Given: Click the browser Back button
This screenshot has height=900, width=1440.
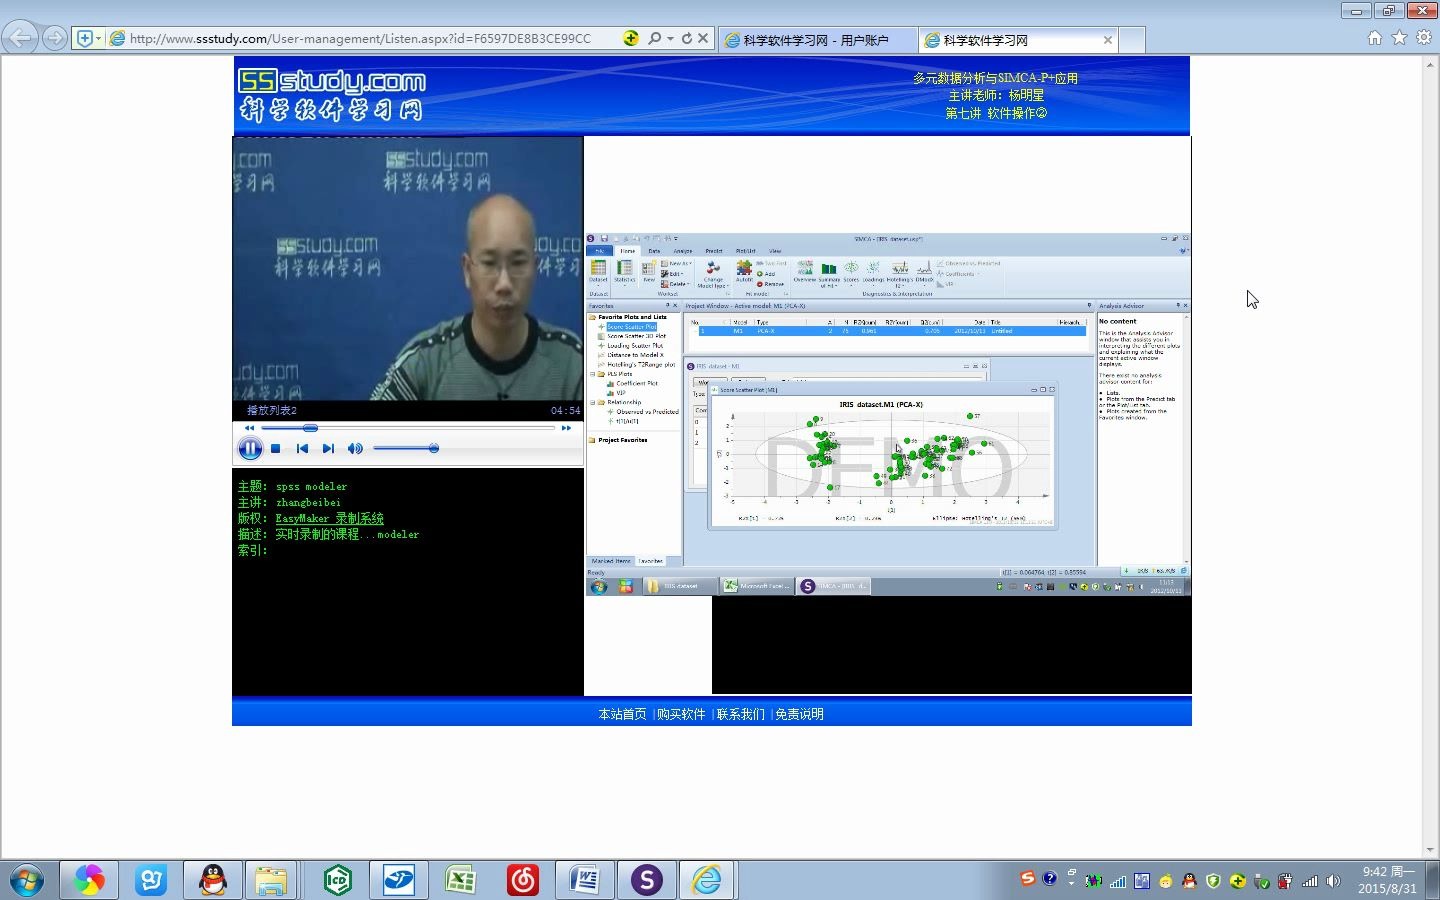Looking at the screenshot, I should 20,38.
